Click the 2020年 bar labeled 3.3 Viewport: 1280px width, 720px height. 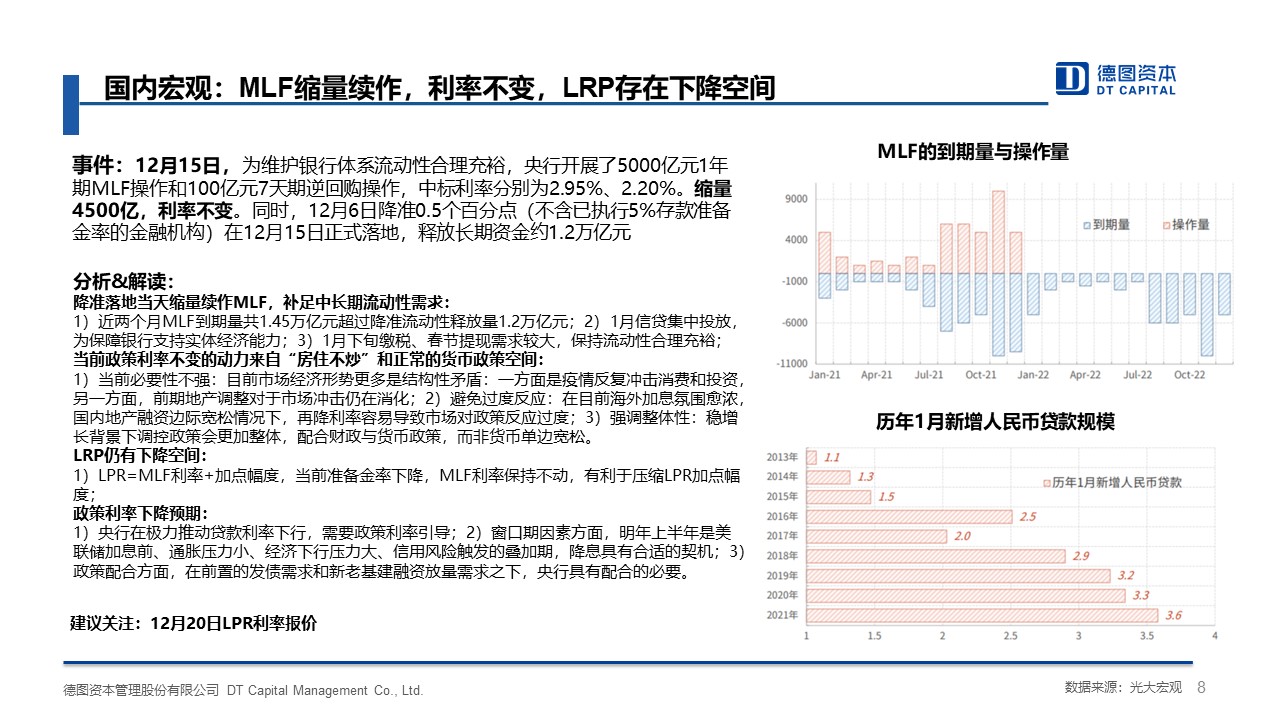point(964,595)
